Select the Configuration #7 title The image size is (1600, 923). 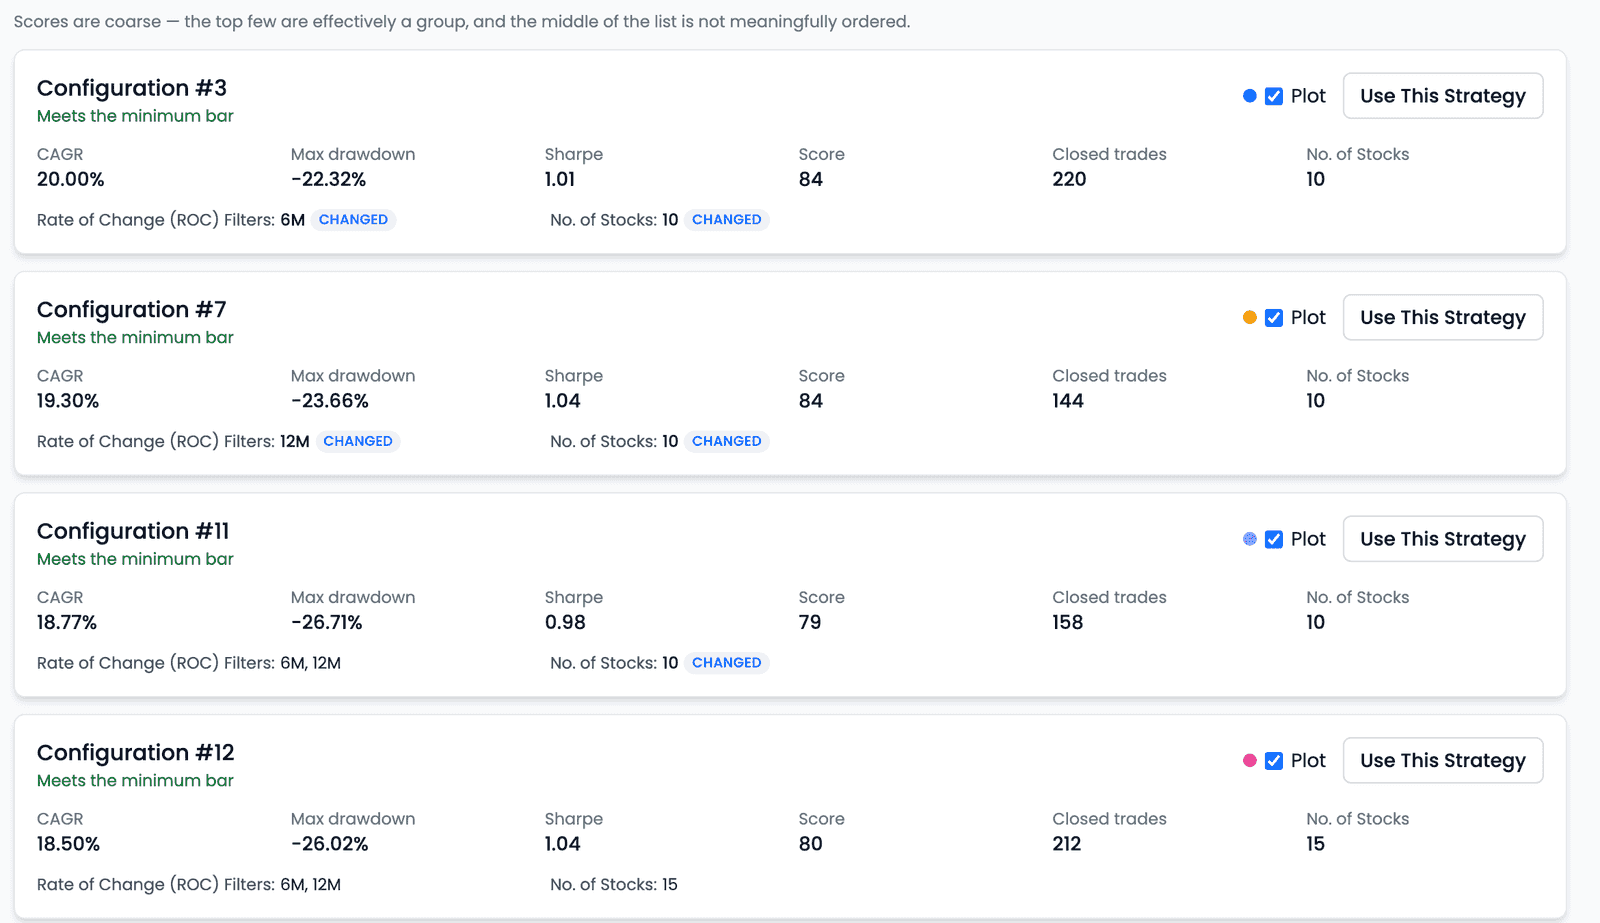(x=132, y=310)
